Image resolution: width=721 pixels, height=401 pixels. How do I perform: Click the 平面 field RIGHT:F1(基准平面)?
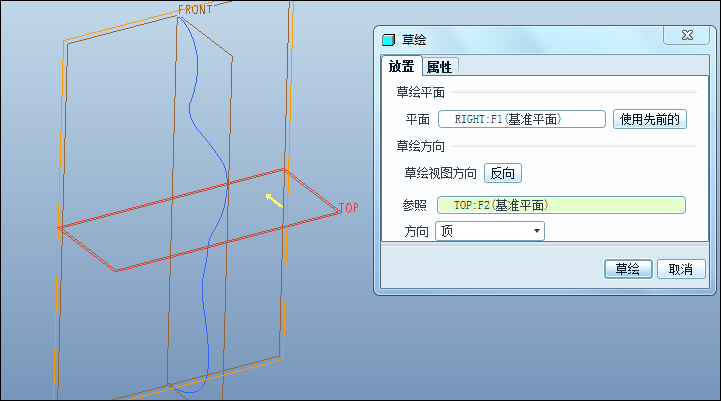click(521, 119)
